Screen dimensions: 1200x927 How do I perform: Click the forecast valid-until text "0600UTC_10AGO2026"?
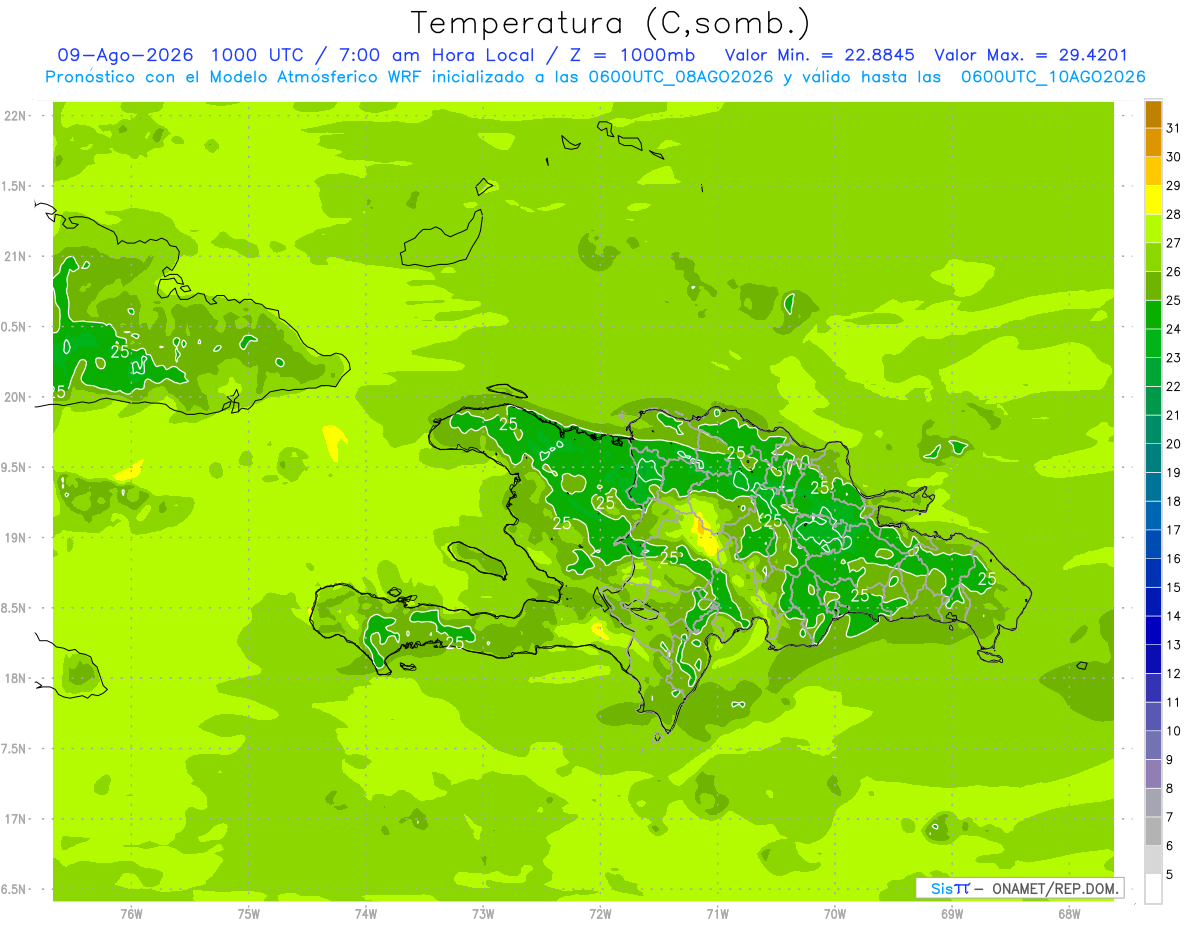pyautogui.click(x=1053, y=77)
